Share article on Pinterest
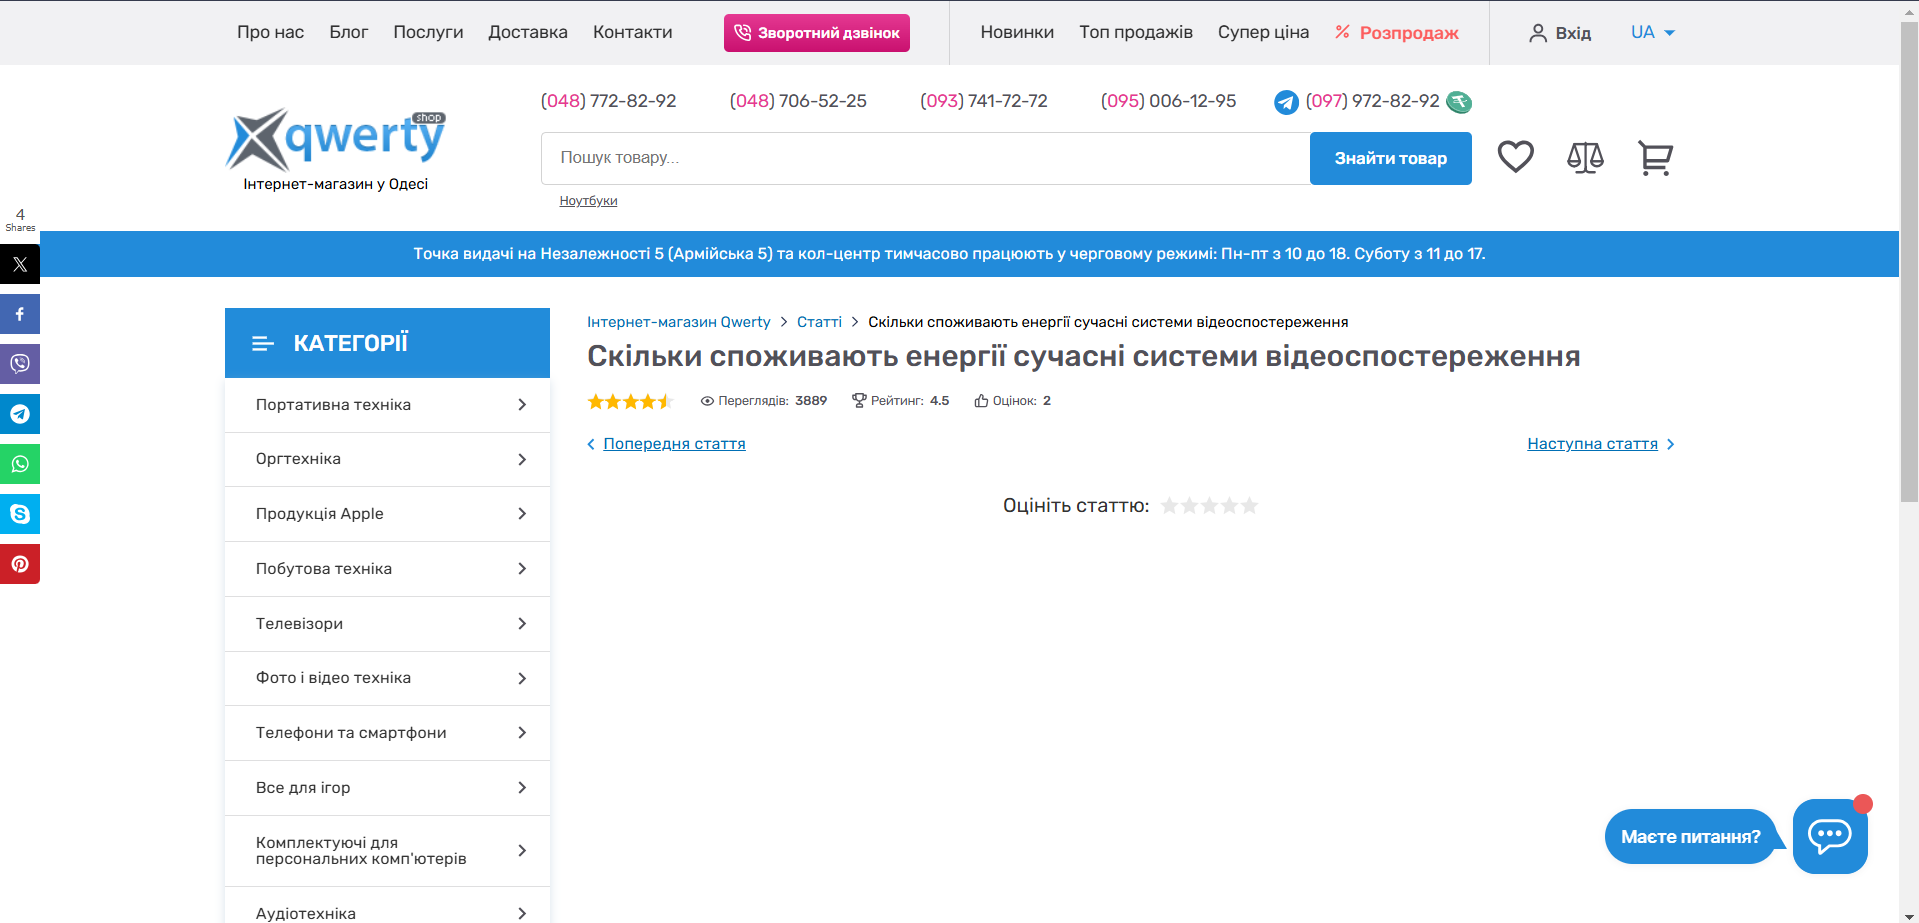 pyautogui.click(x=20, y=564)
